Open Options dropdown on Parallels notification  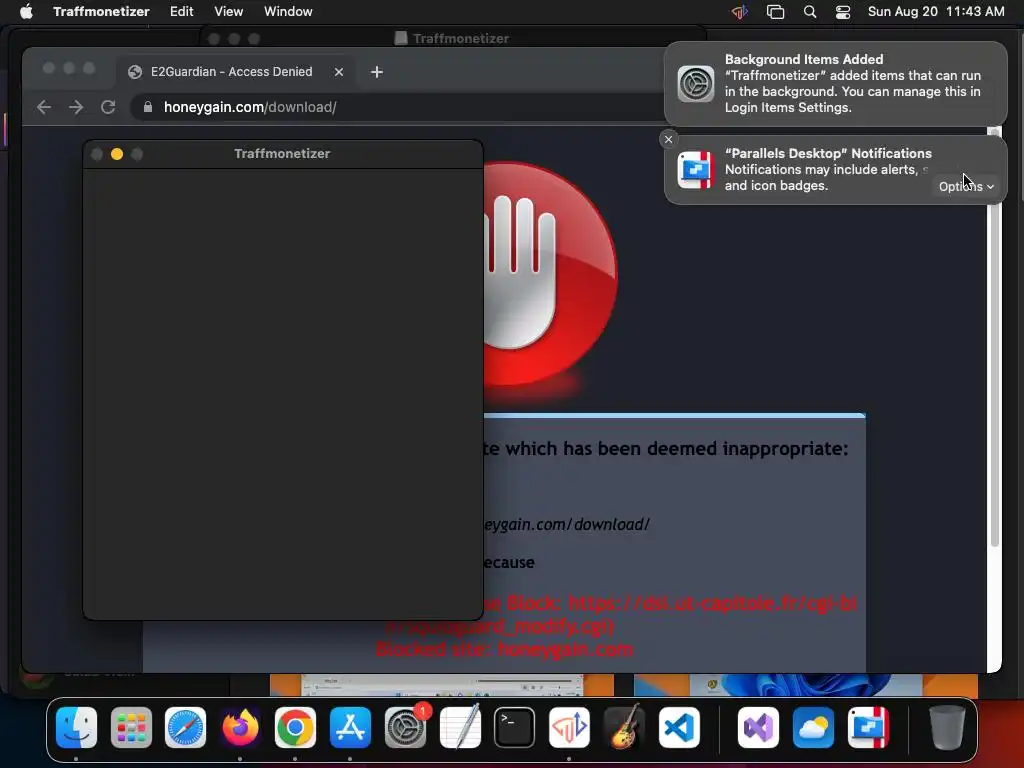pyautogui.click(x=966, y=187)
